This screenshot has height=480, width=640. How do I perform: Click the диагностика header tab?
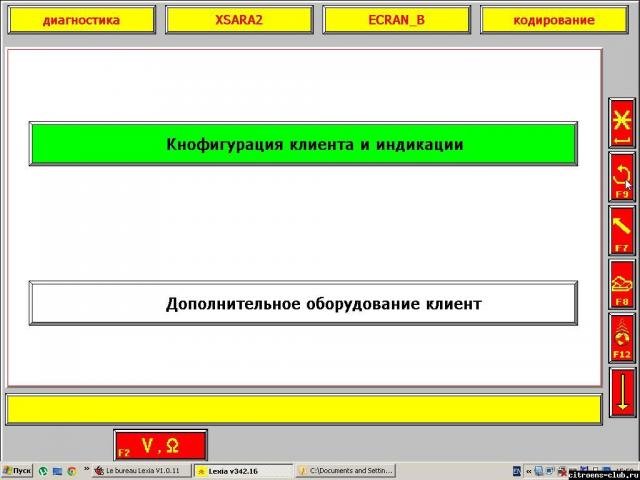(82, 20)
